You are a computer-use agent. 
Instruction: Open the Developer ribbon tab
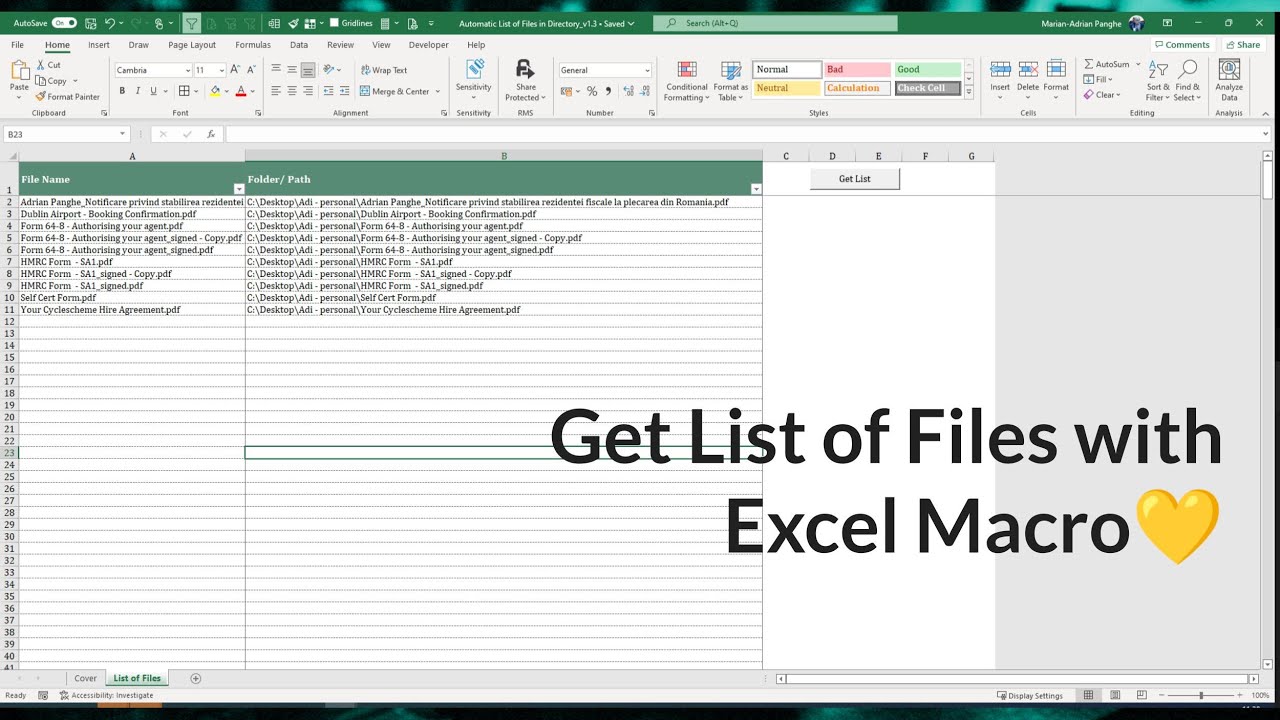click(429, 45)
